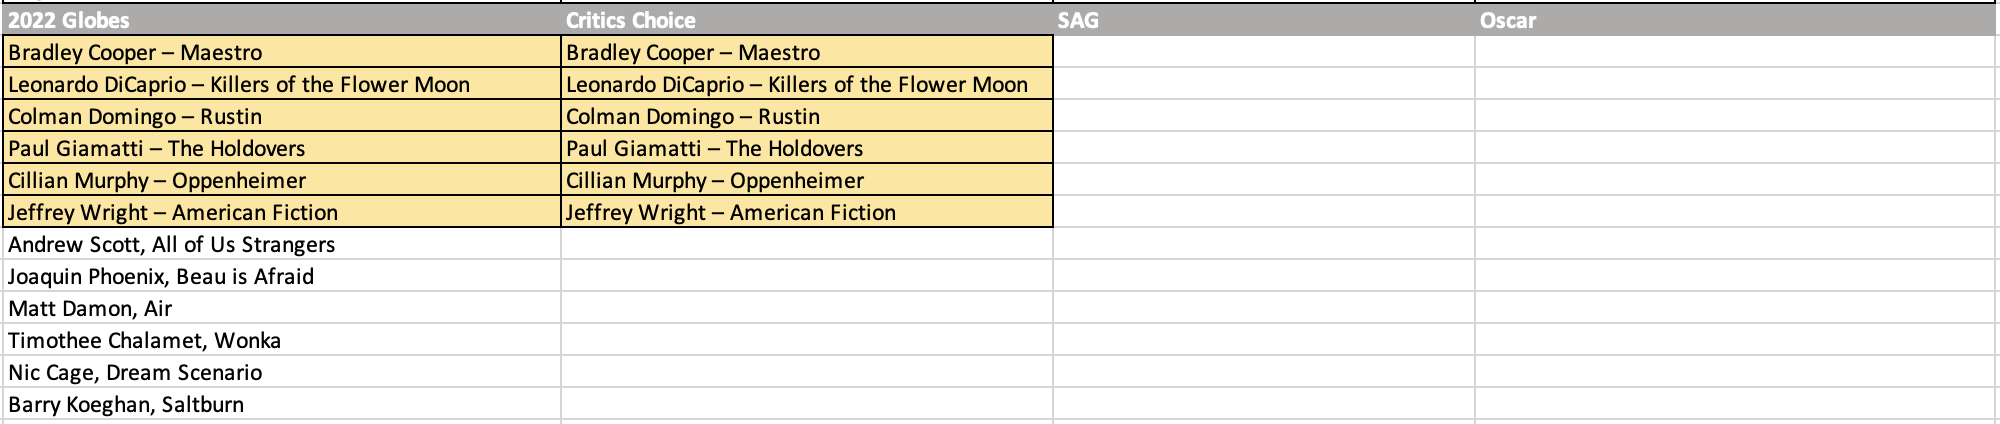Select cell "Timothee Chalamet, Wonka"
This screenshot has height=424, width=2000.
(x=280, y=340)
